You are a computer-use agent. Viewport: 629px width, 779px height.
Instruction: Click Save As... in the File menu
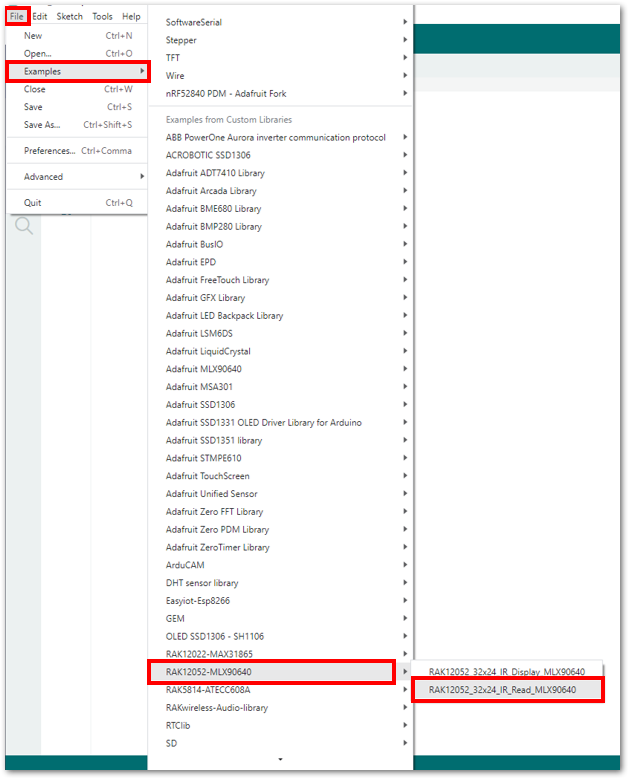coord(78,125)
